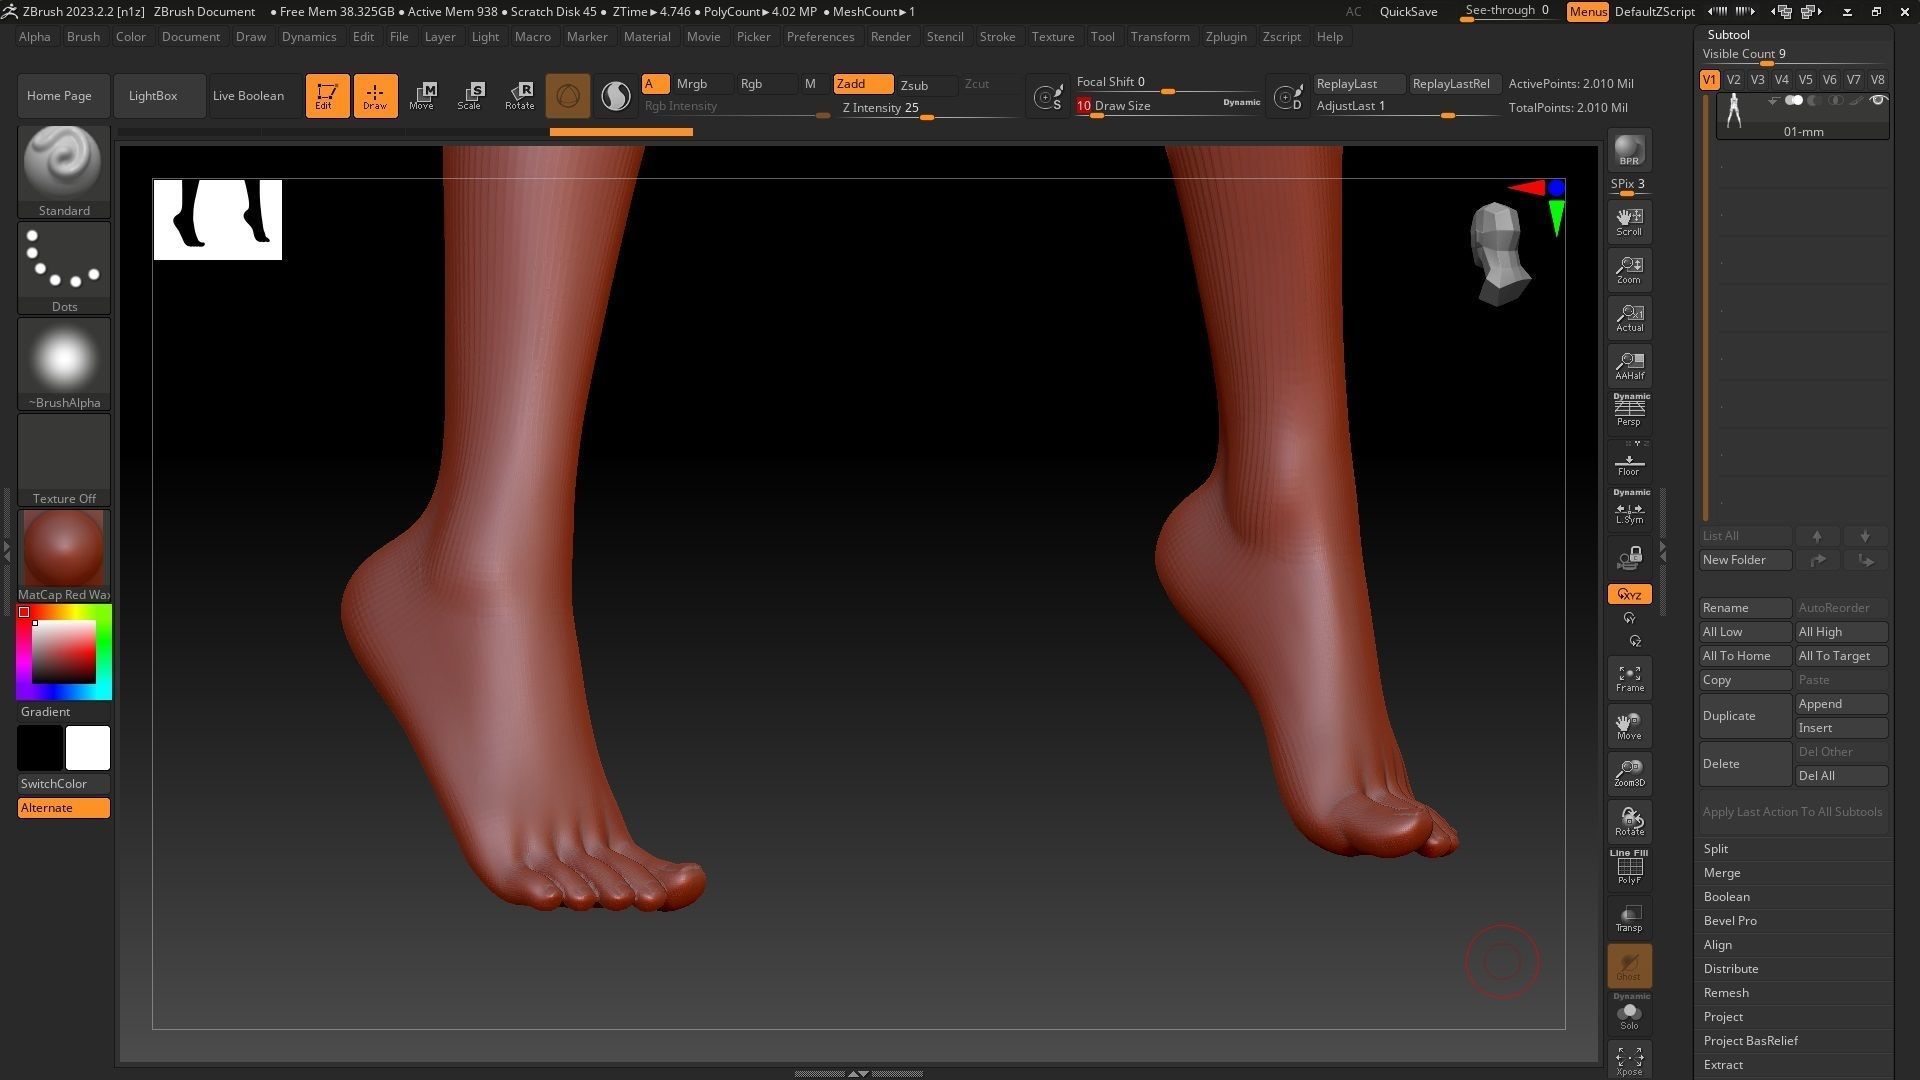Click the AAHalf view icon
Image resolution: width=1920 pixels, height=1080 pixels.
pos(1629,366)
